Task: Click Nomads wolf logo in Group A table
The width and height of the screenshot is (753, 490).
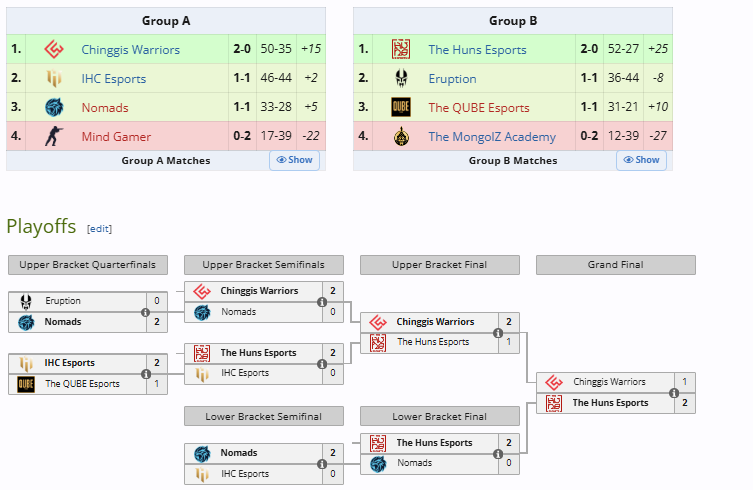Action: [x=54, y=107]
